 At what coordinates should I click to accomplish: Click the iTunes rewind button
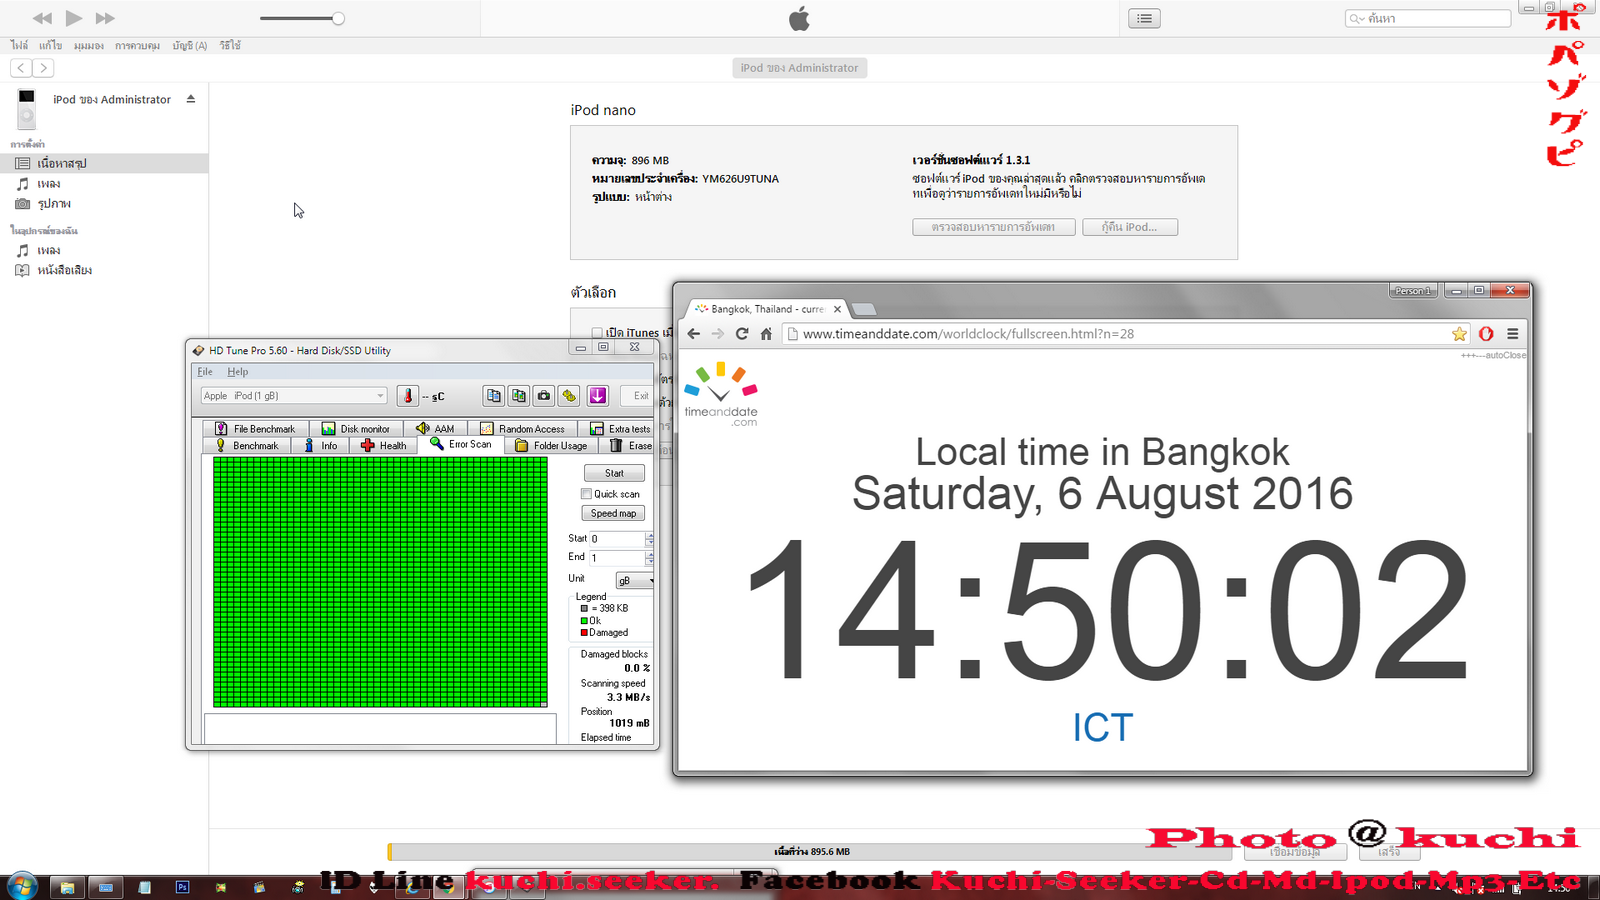[42, 18]
